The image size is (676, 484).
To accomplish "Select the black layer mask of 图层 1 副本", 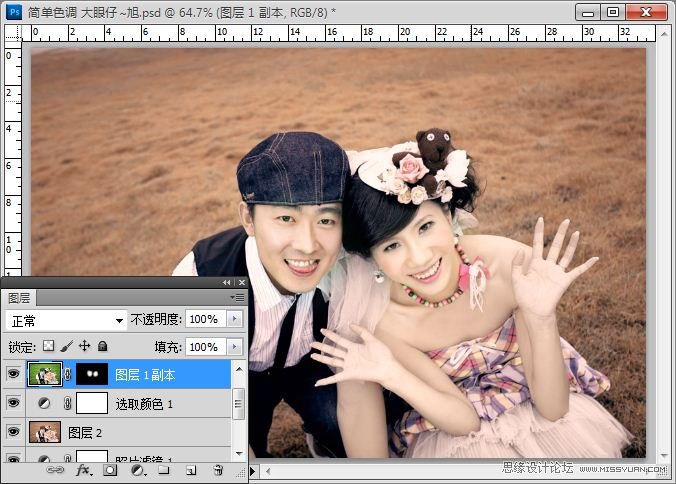I will pyautogui.click(x=92, y=374).
